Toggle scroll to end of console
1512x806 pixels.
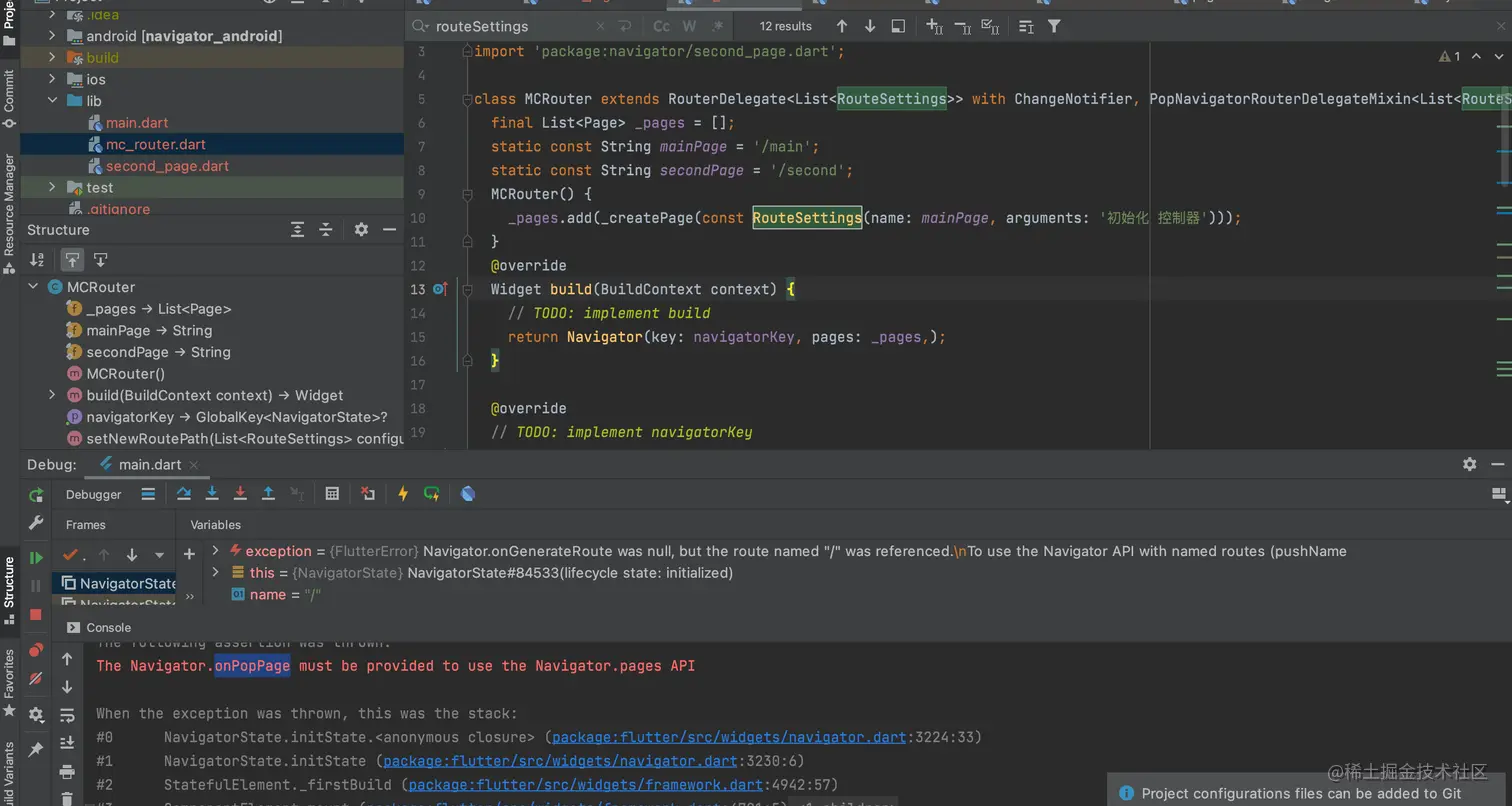[67, 743]
